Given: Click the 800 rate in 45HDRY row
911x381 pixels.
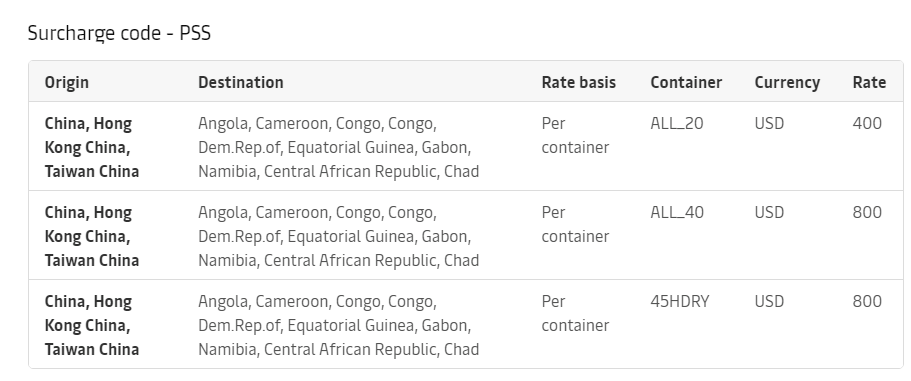Looking at the screenshot, I should click(x=867, y=301).
